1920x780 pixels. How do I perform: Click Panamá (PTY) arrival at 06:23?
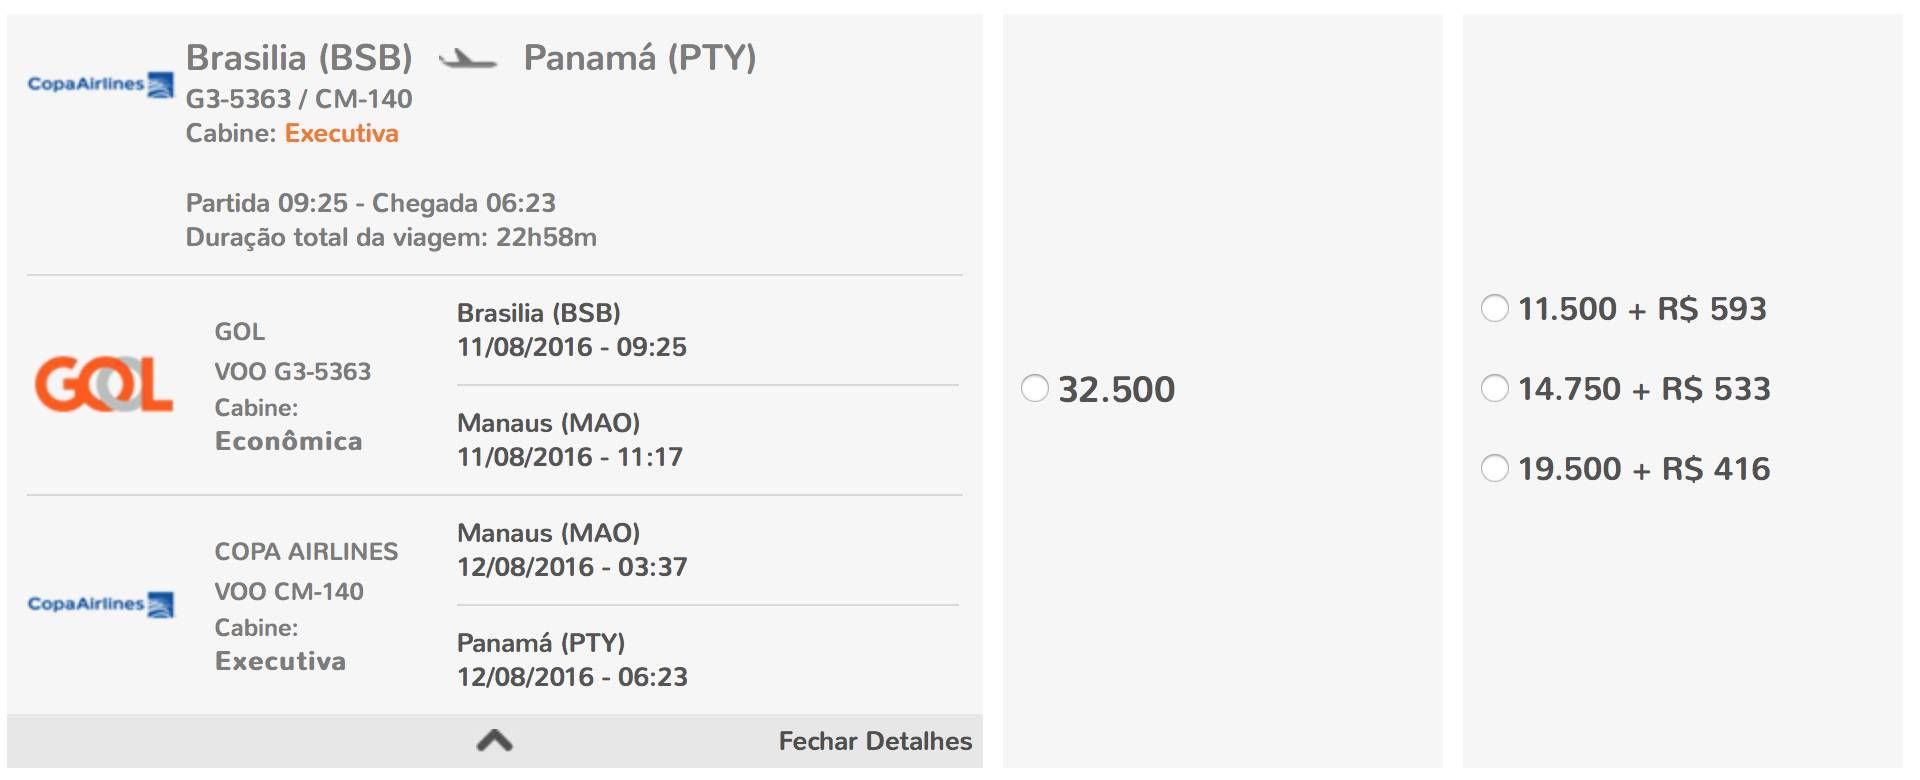point(572,660)
